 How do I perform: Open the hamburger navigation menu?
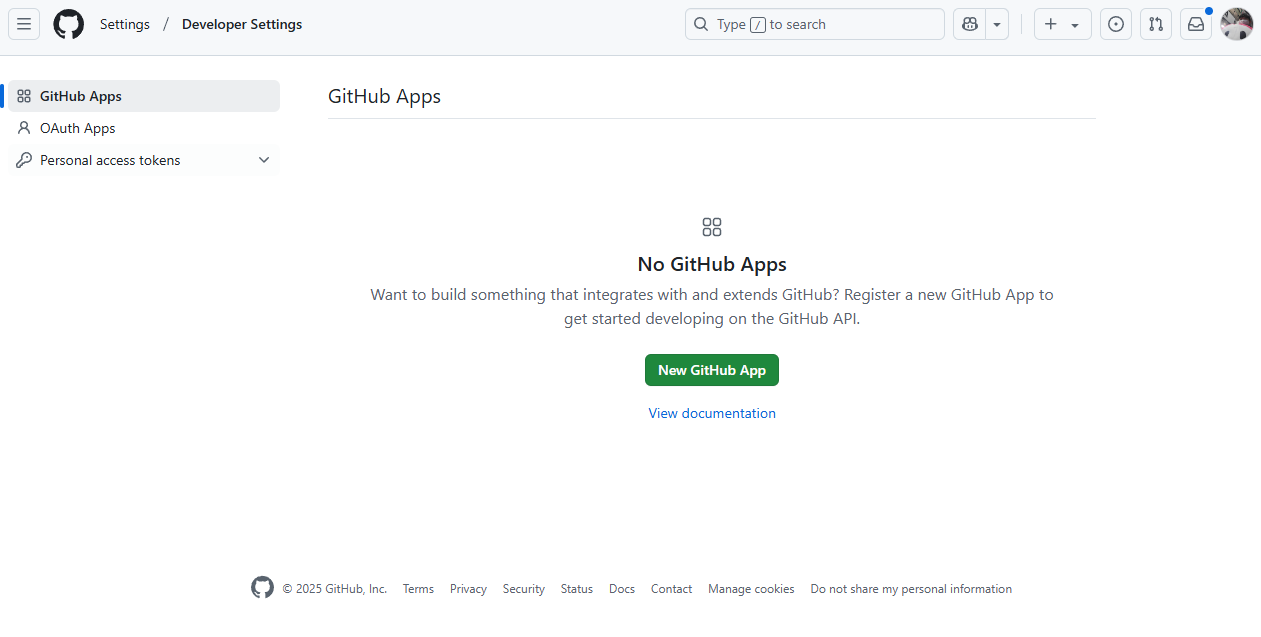tap(24, 24)
